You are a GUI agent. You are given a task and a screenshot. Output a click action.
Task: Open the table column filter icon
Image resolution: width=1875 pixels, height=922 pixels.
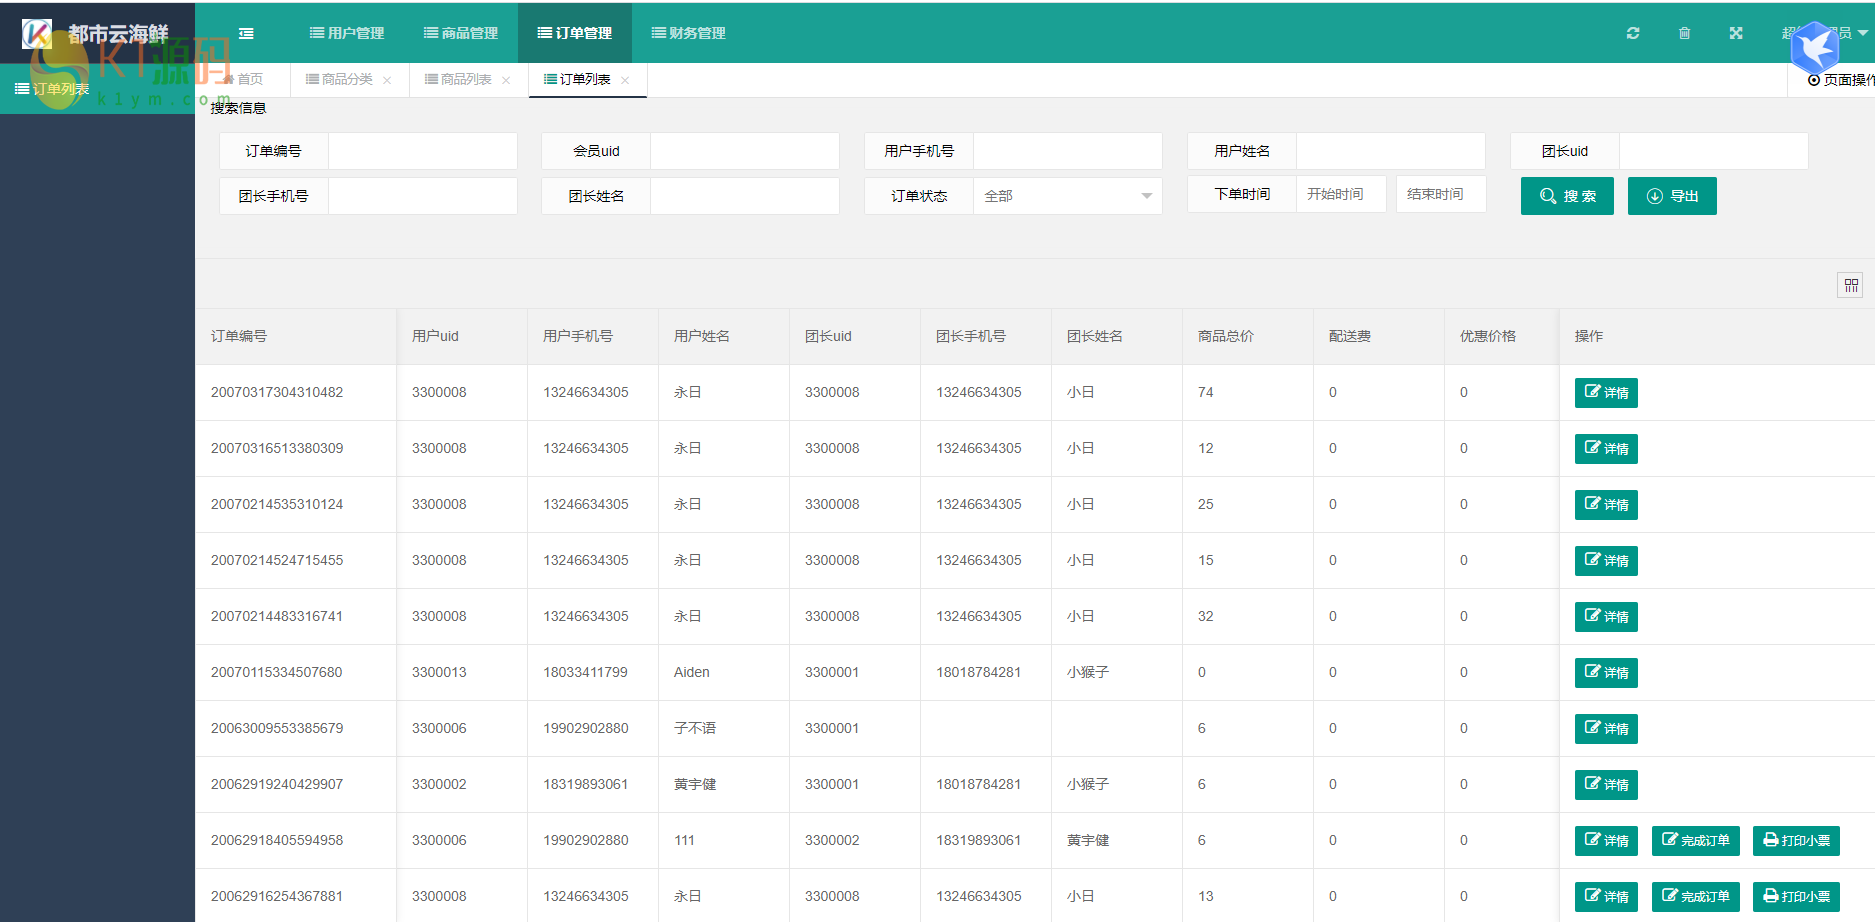1851,285
